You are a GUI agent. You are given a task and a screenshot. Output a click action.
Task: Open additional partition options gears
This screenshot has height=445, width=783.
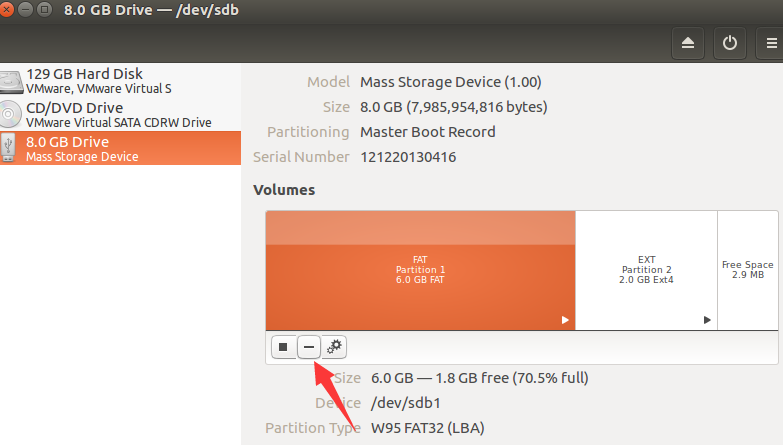(334, 347)
